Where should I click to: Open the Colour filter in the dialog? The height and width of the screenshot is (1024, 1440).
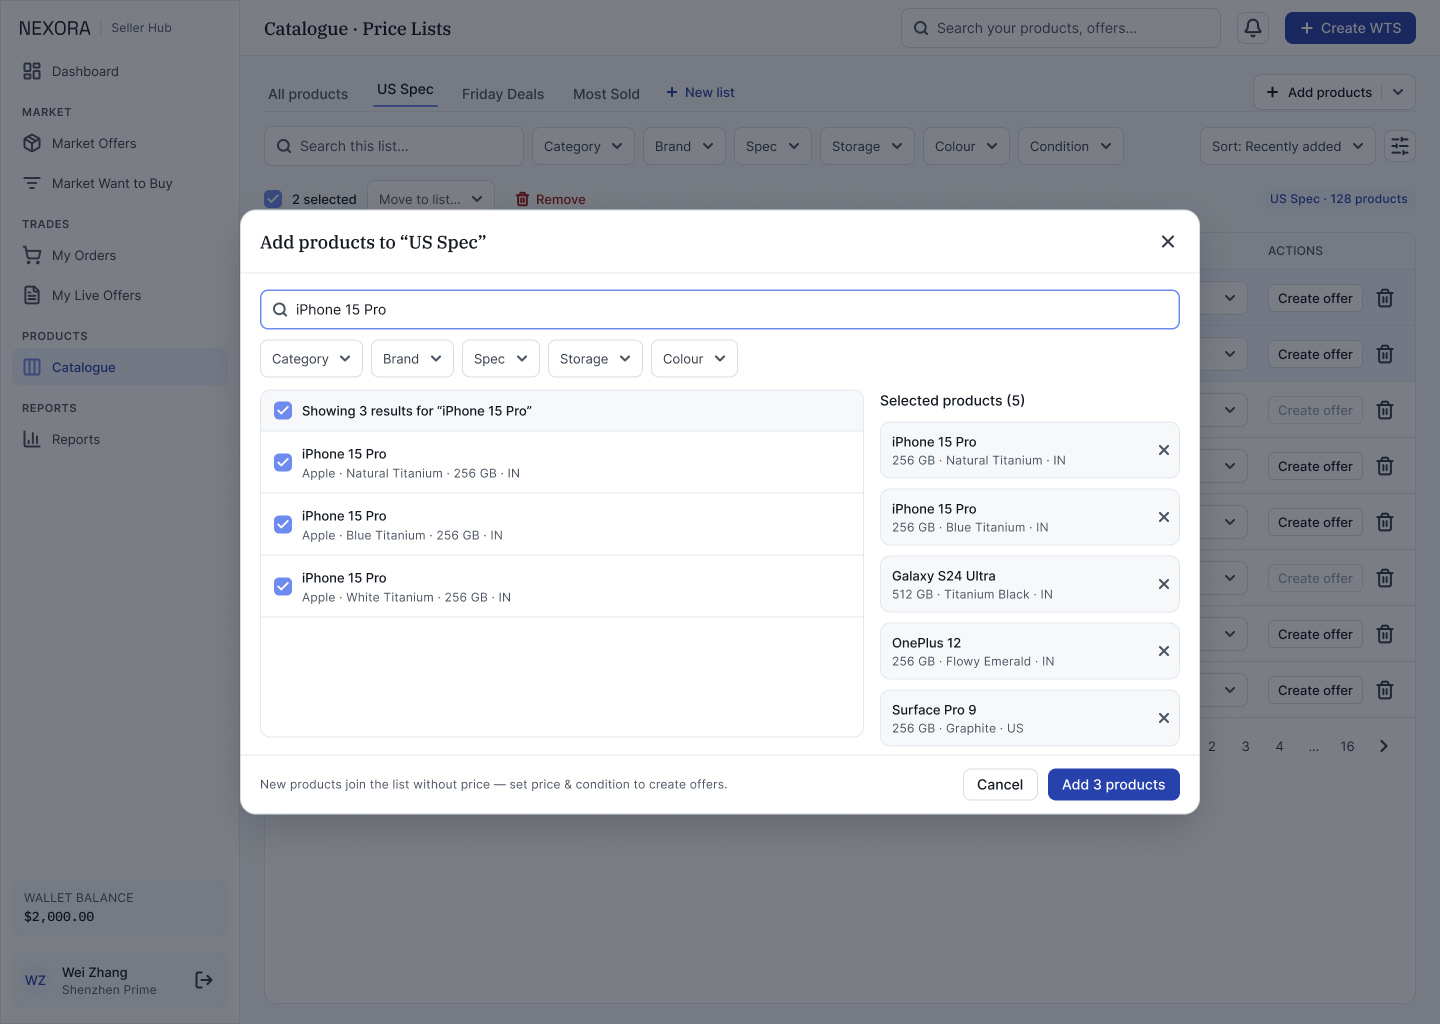click(694, 359)
